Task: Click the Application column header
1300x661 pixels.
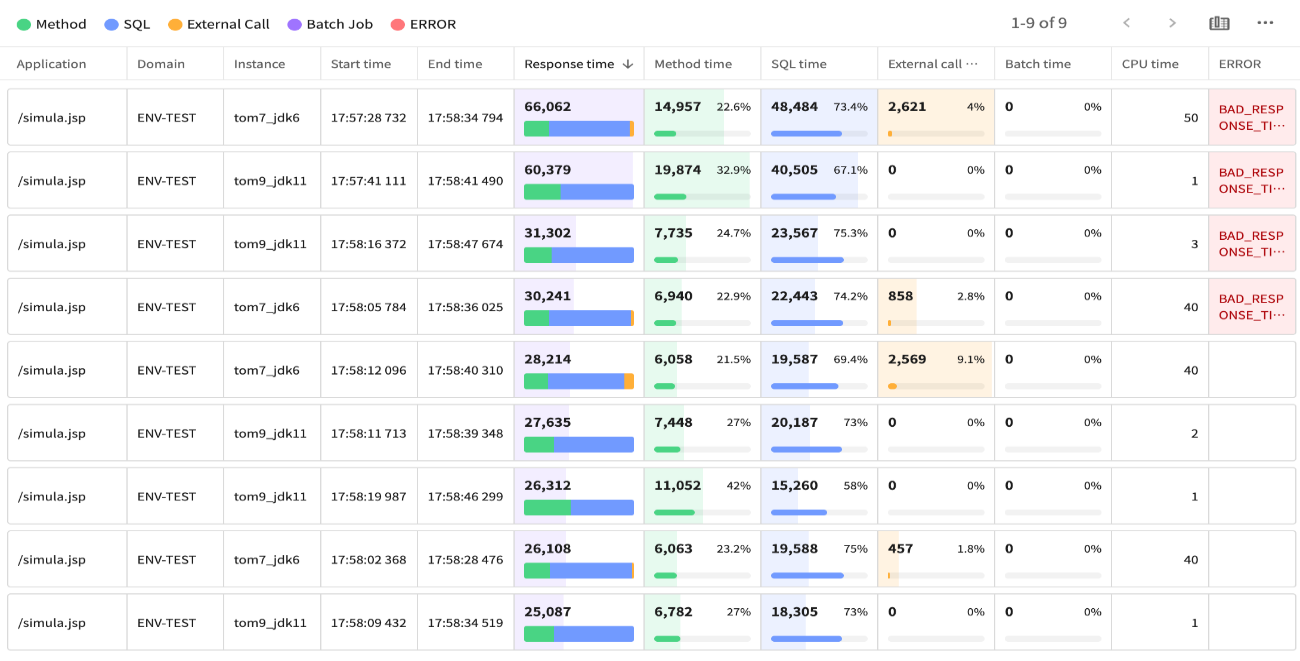Action: pyautogui.click(x=51, y=64)
